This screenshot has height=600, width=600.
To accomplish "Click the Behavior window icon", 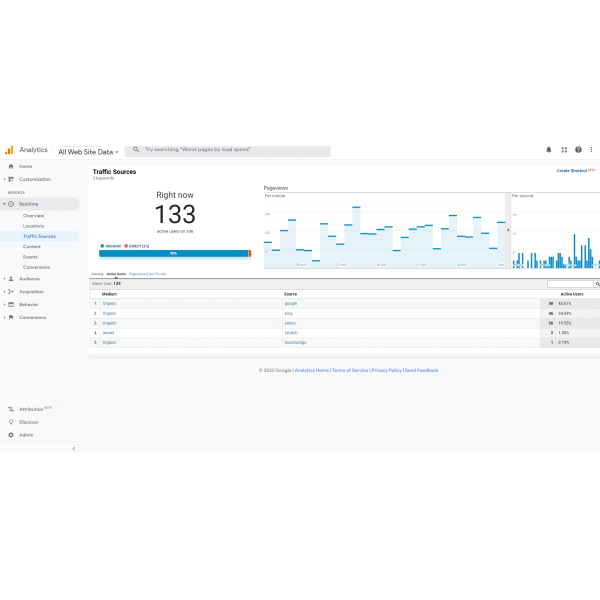I will tap(11, 305).
